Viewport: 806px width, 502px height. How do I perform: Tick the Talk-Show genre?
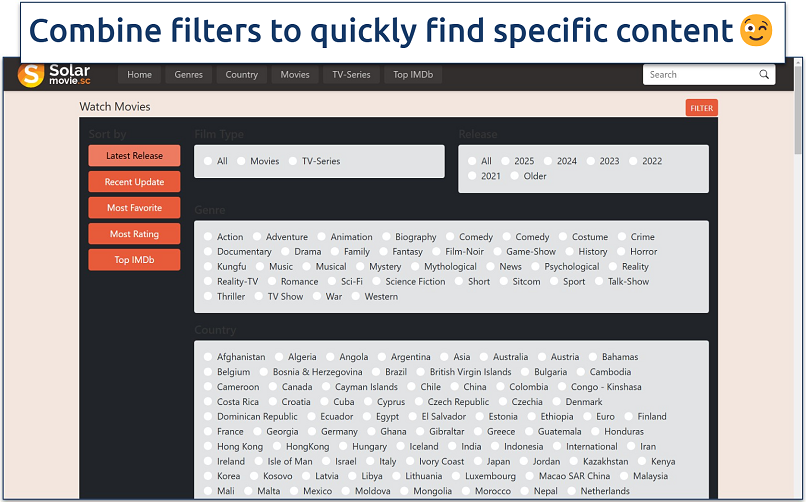599,281
